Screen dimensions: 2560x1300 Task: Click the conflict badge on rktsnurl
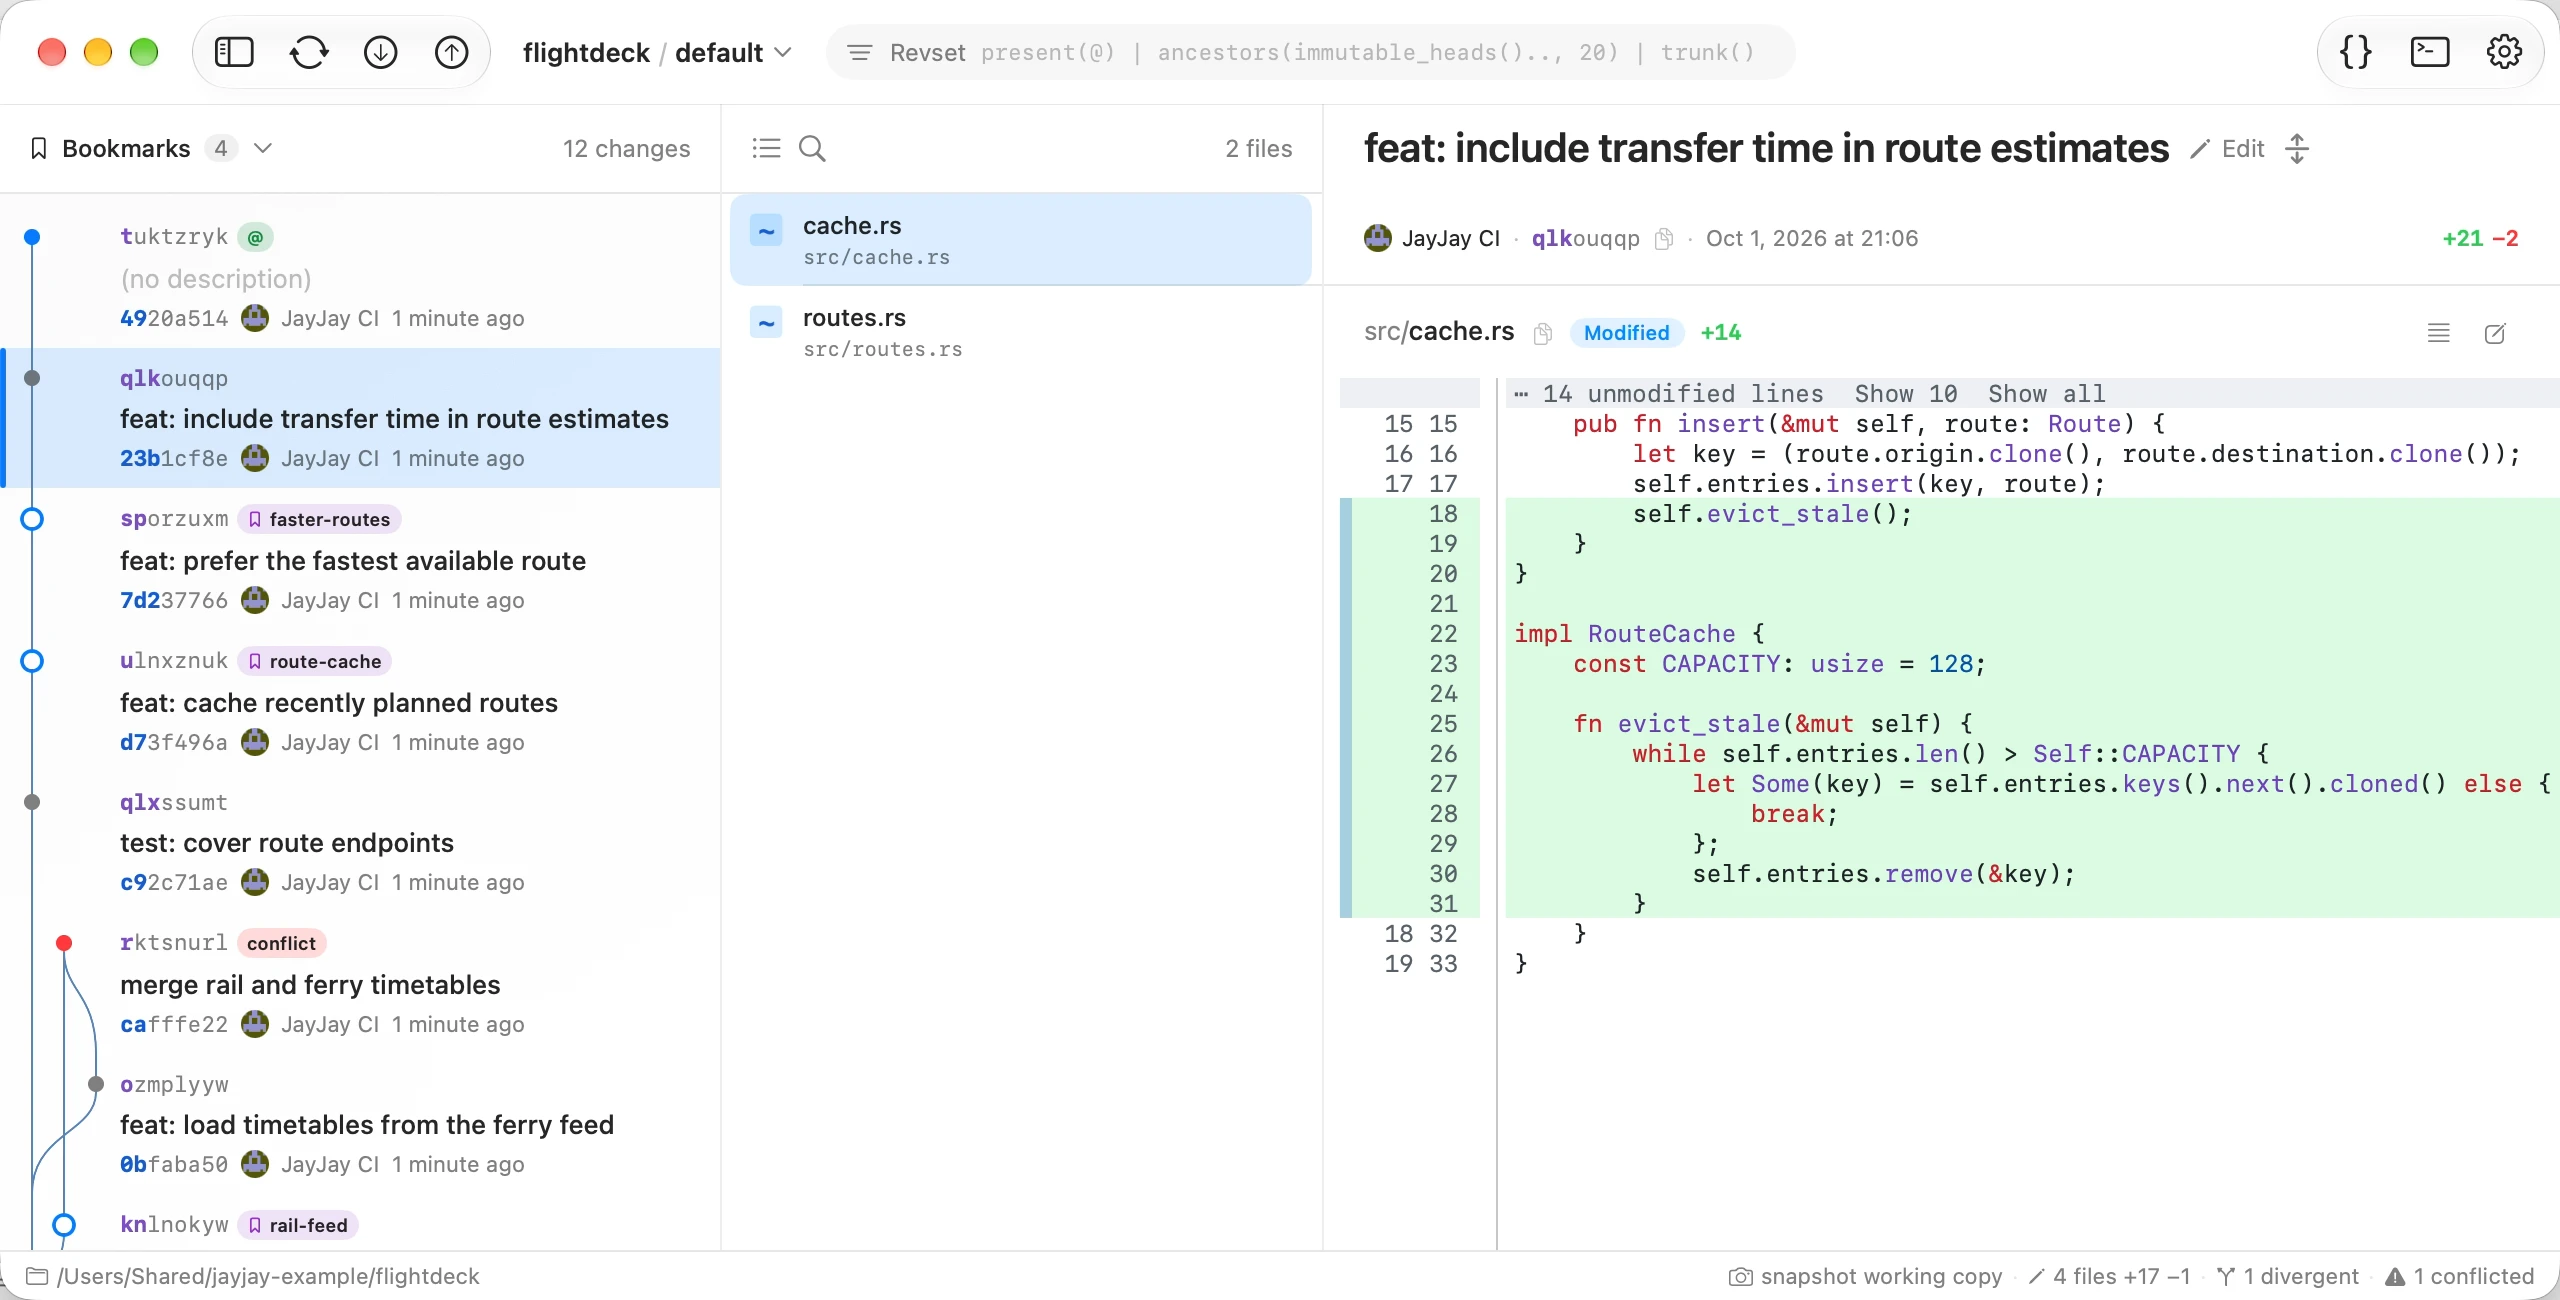[x=281, y=943]
